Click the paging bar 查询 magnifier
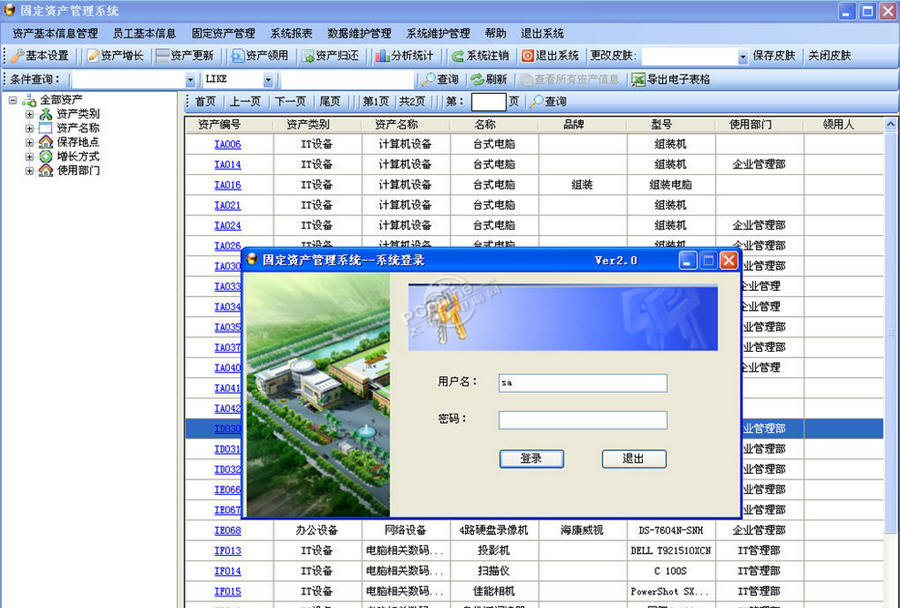The image size is (900, 608). (x=536, y=102)
